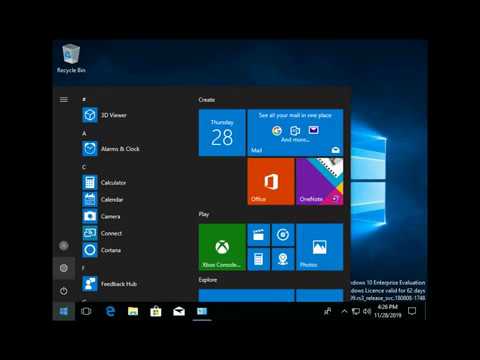Click the # section header
This screenshot has width=480, height=360.
84,99
